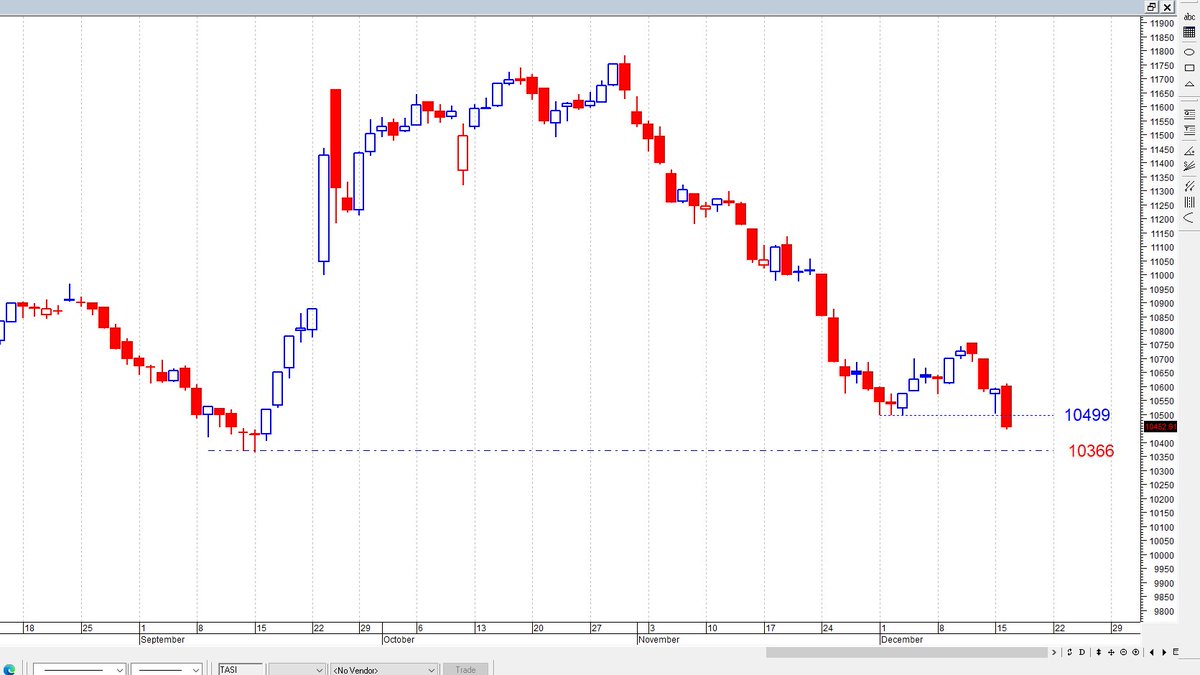The image size is (1200, 675).
Task: Click the four-way pan arrows icon
Action: 1111,652
